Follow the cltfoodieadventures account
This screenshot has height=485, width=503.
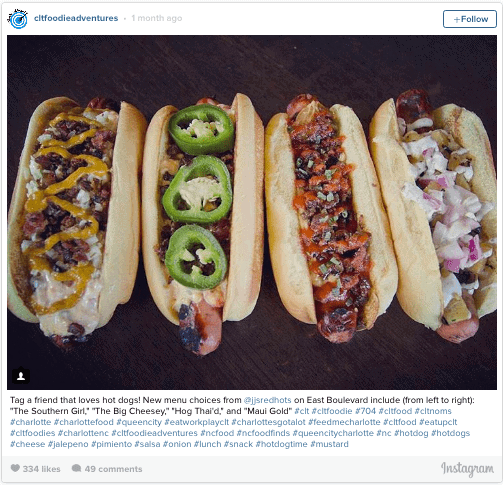[470, 19]
